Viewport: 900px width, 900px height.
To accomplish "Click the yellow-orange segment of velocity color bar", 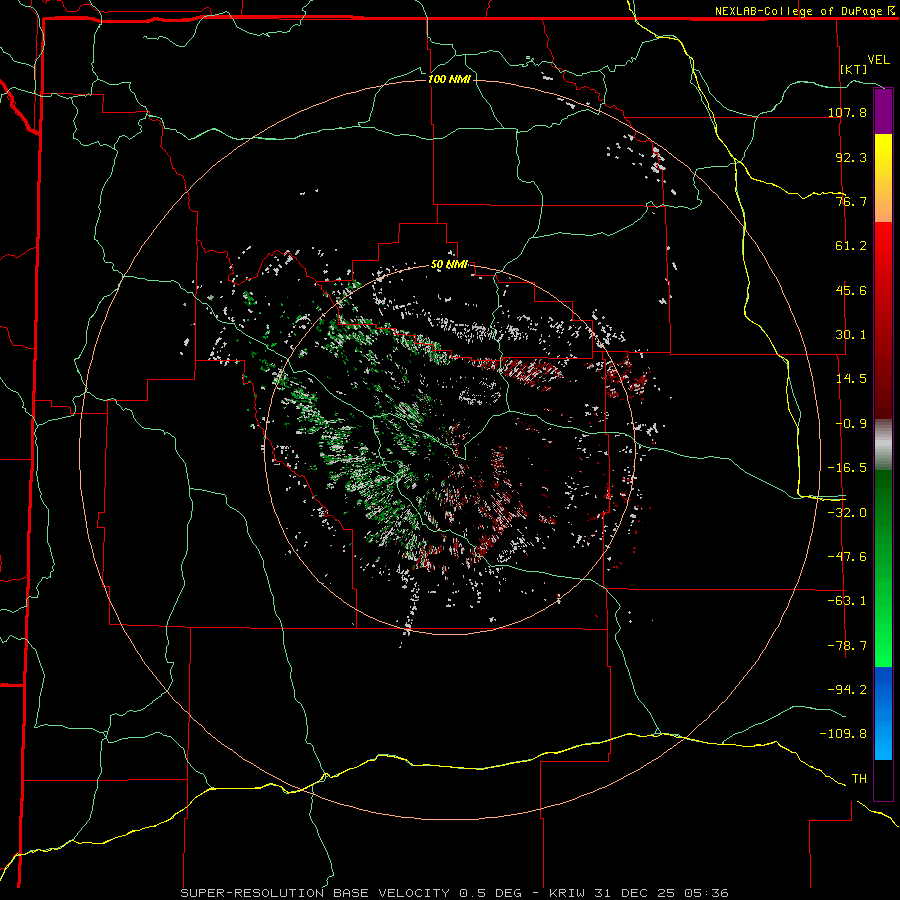I will click(x=883, y=178).
